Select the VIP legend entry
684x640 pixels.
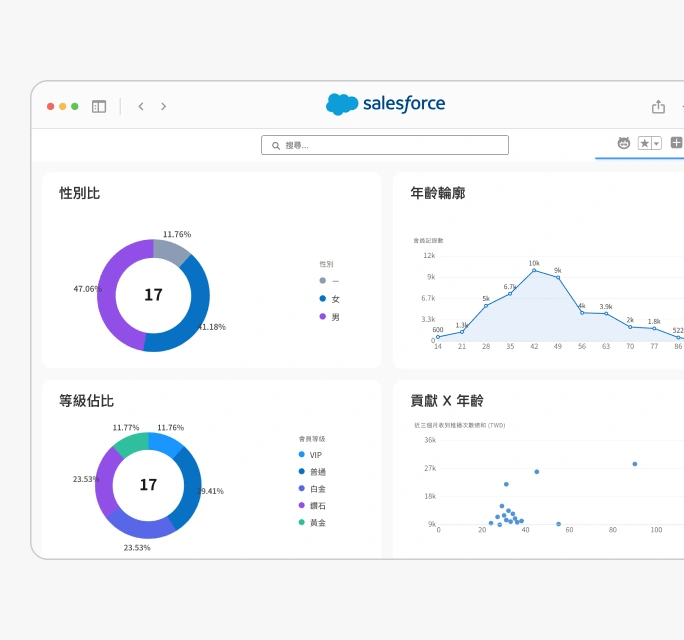coord(311,455)
